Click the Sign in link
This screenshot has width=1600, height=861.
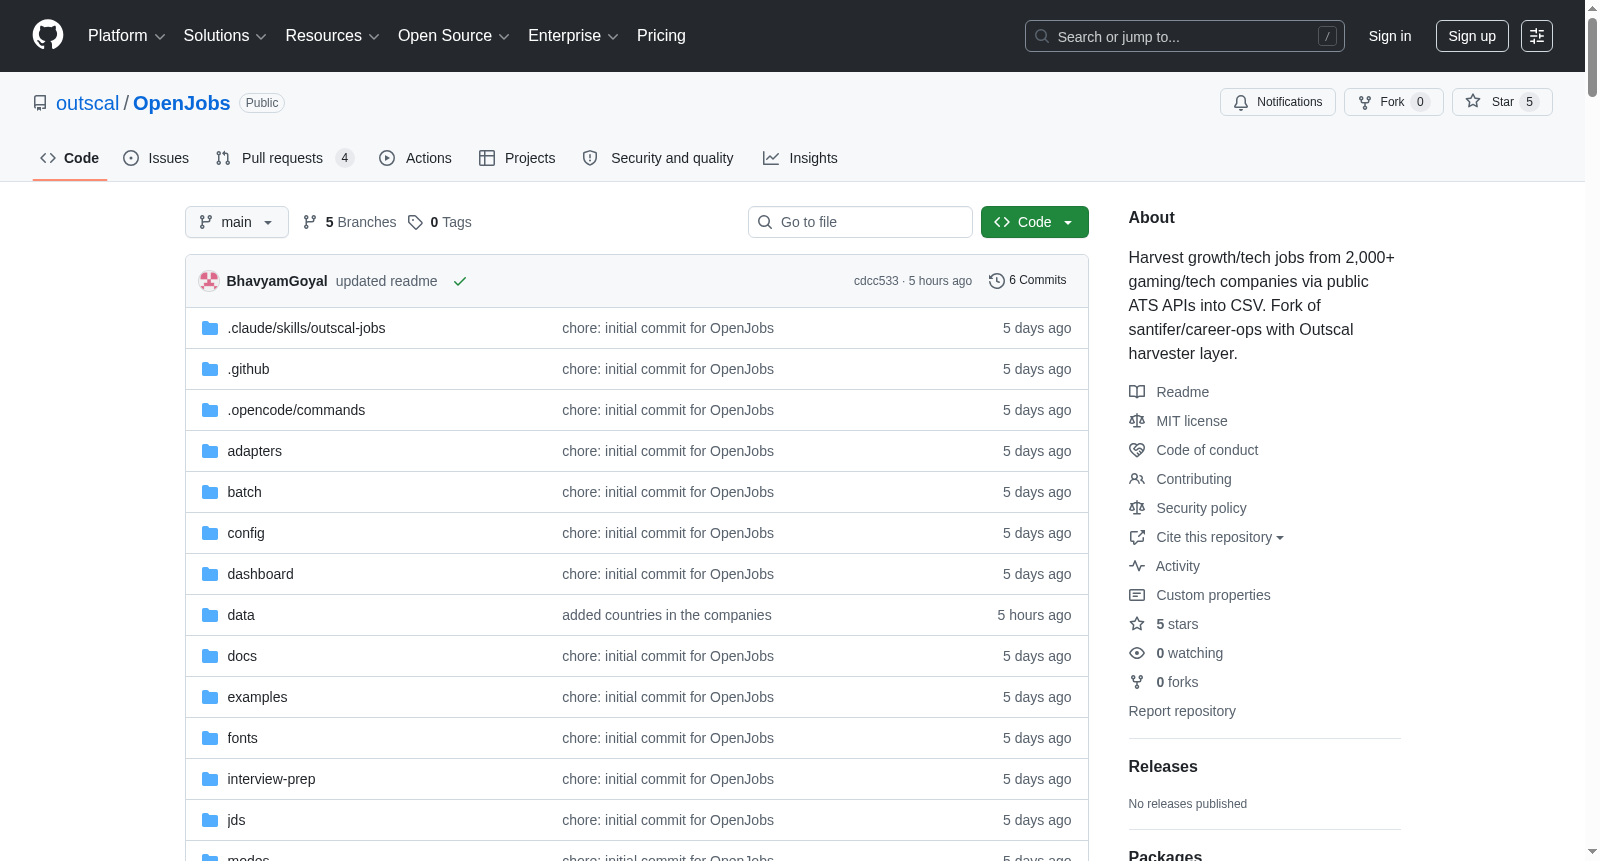pyautogui.click(x=1390, y=36)
